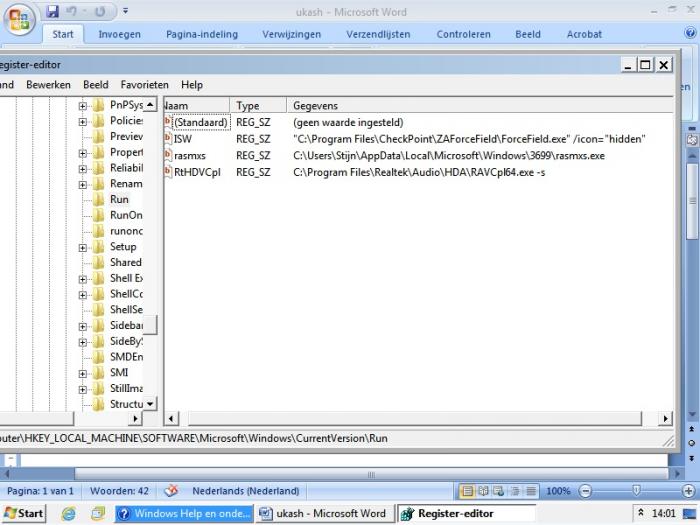Expand the Sidebar tree node
The height and width of the screenshot is (525, 700).
coord(83,326)
